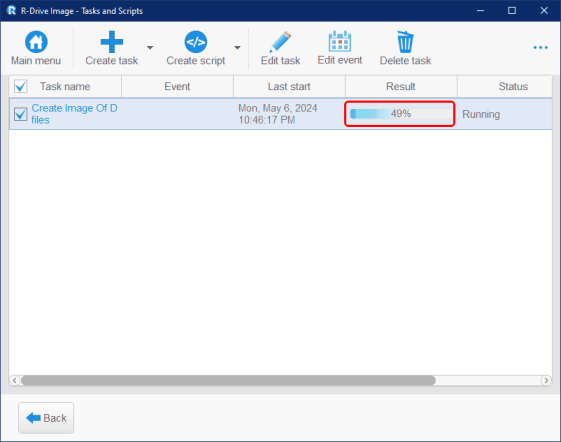Click the Create task plus icon
This screenshot has height=442, width=561.
pyautogui.click(x=112, y=42)
